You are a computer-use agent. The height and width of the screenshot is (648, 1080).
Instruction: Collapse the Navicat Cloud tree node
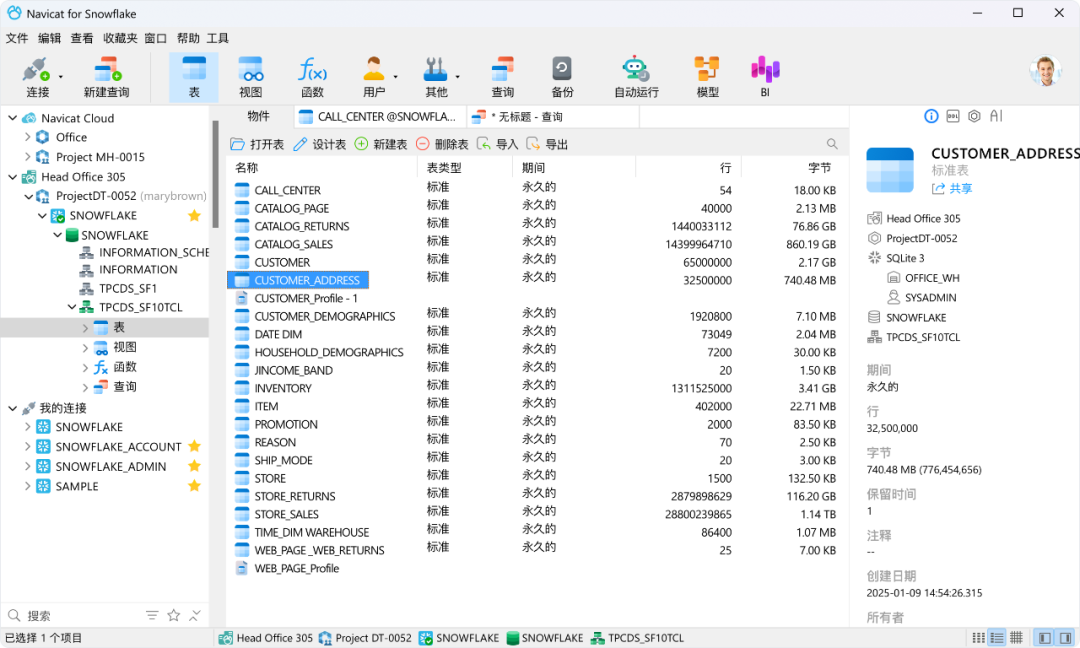click(12, 118)
